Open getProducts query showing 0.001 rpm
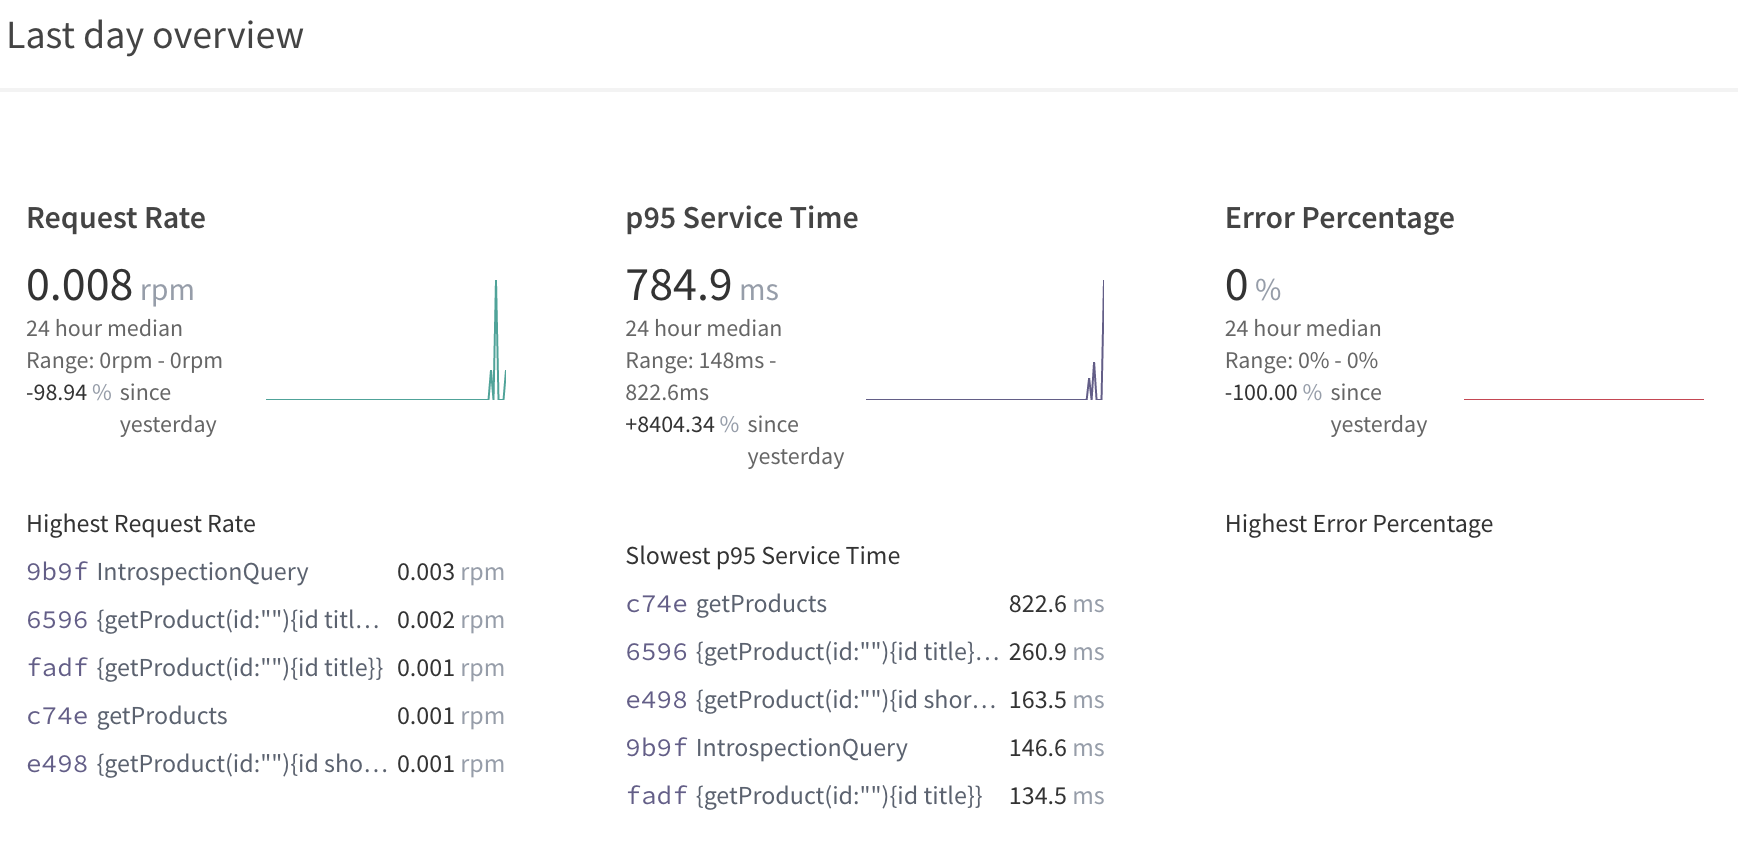 point(127,716)
